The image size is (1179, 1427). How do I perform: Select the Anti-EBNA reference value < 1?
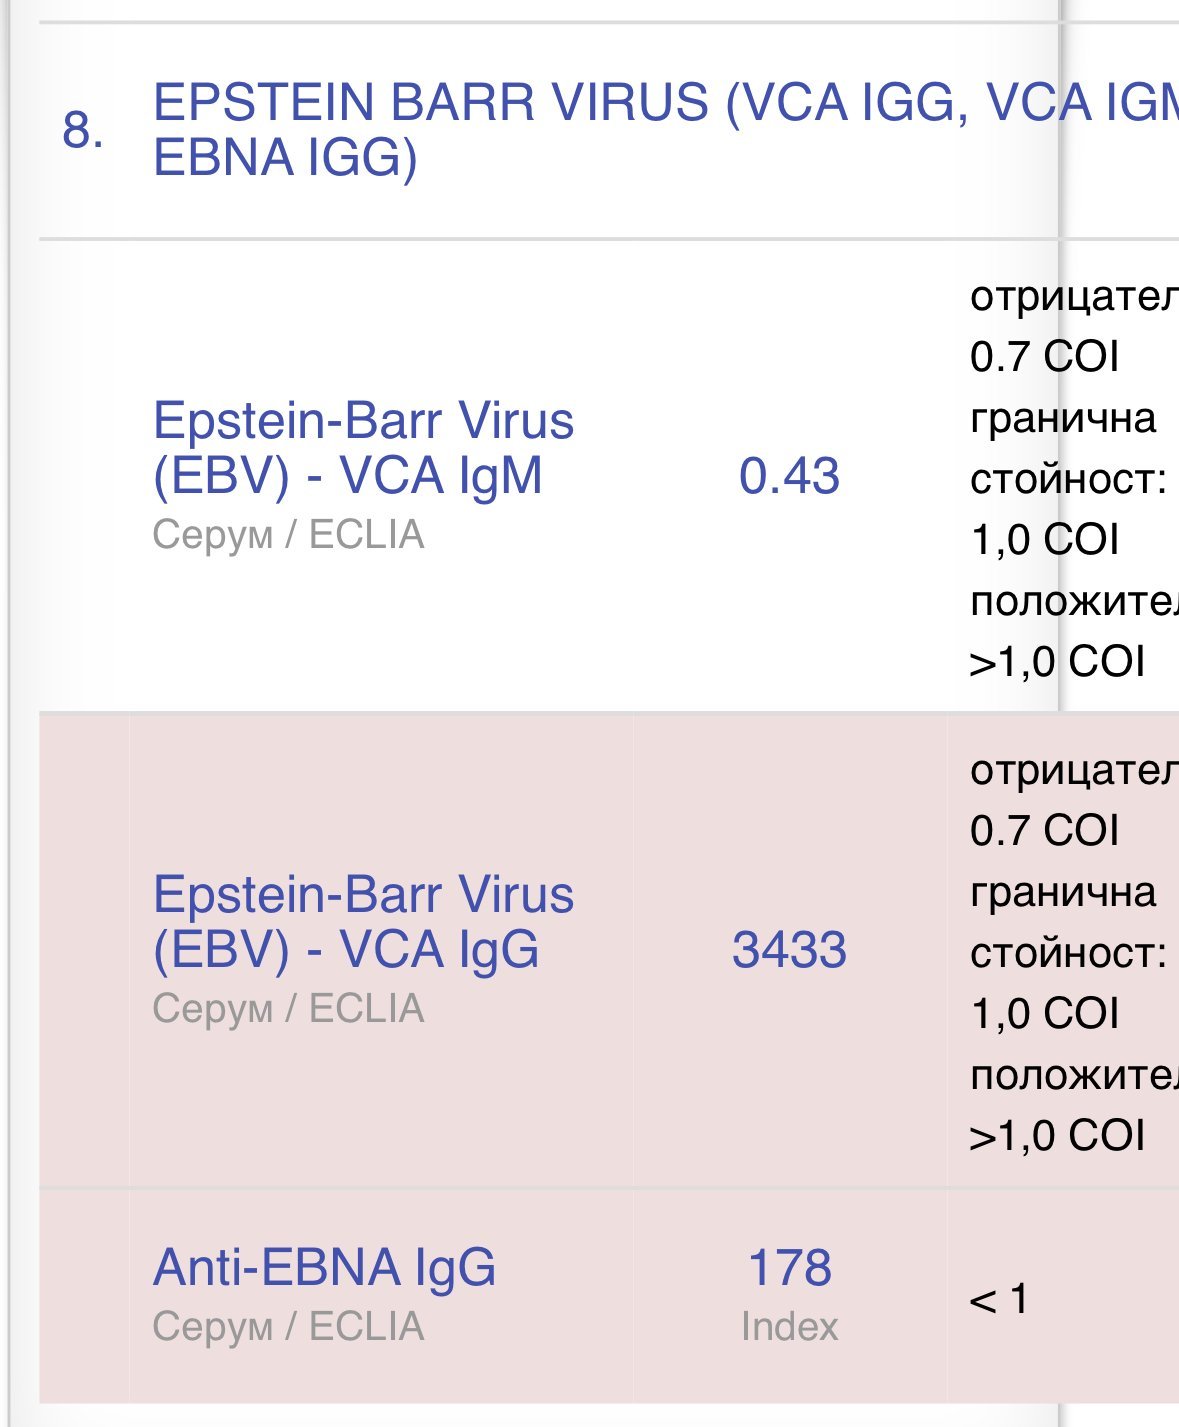click(999, 1299)
